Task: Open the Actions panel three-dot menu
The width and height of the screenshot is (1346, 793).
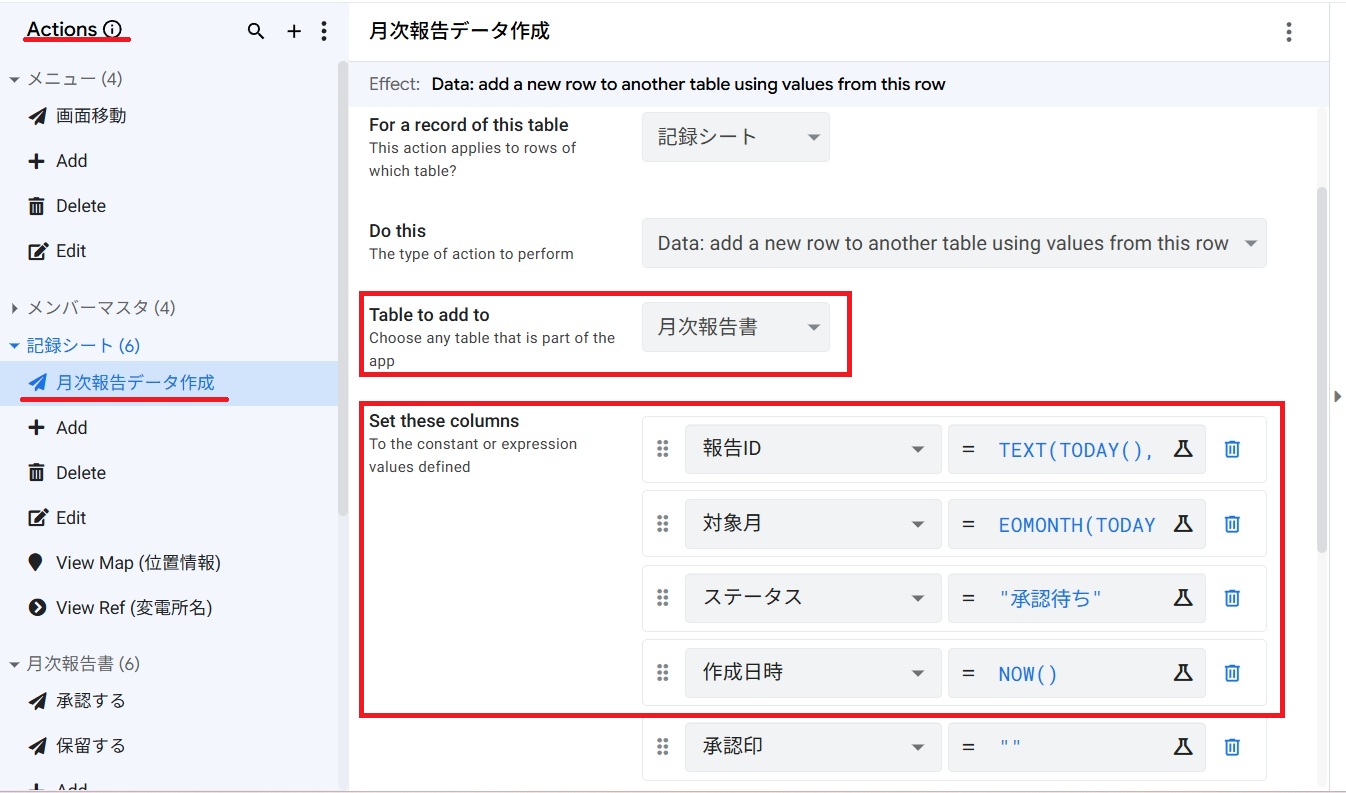Action: 323,32
